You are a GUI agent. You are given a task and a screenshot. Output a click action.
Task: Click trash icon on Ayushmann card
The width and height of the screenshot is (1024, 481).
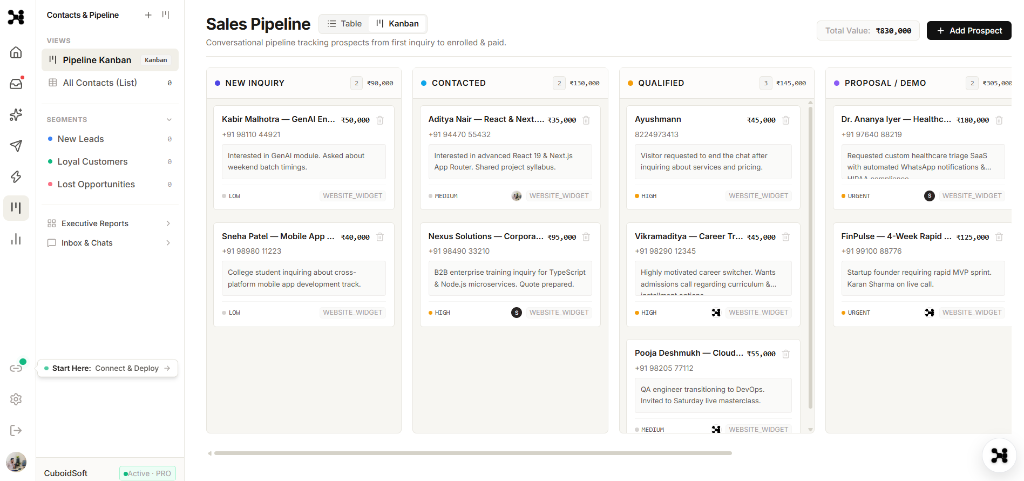(x=786, y=120)
